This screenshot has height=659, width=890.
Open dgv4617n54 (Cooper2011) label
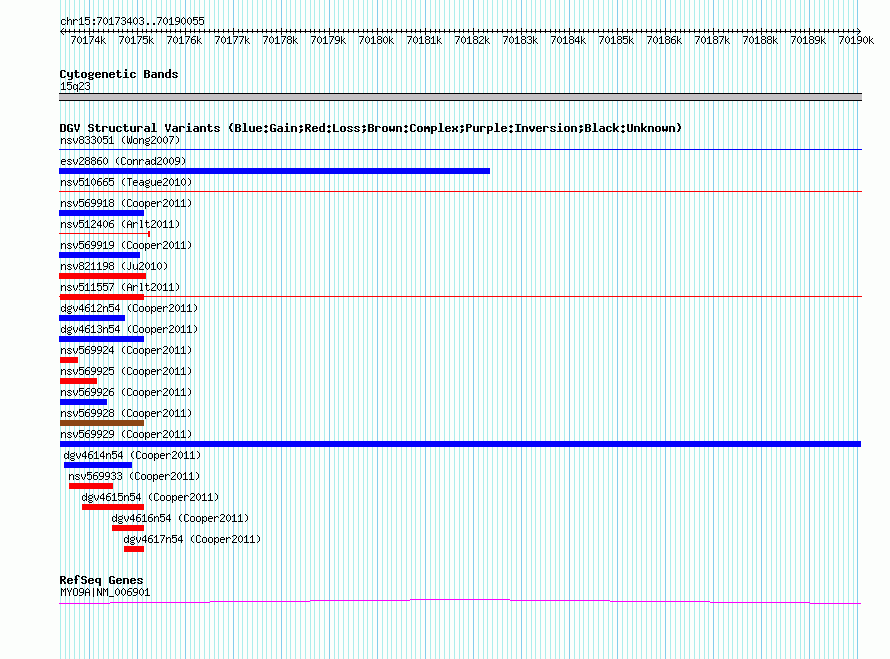[x=192, y=539]
